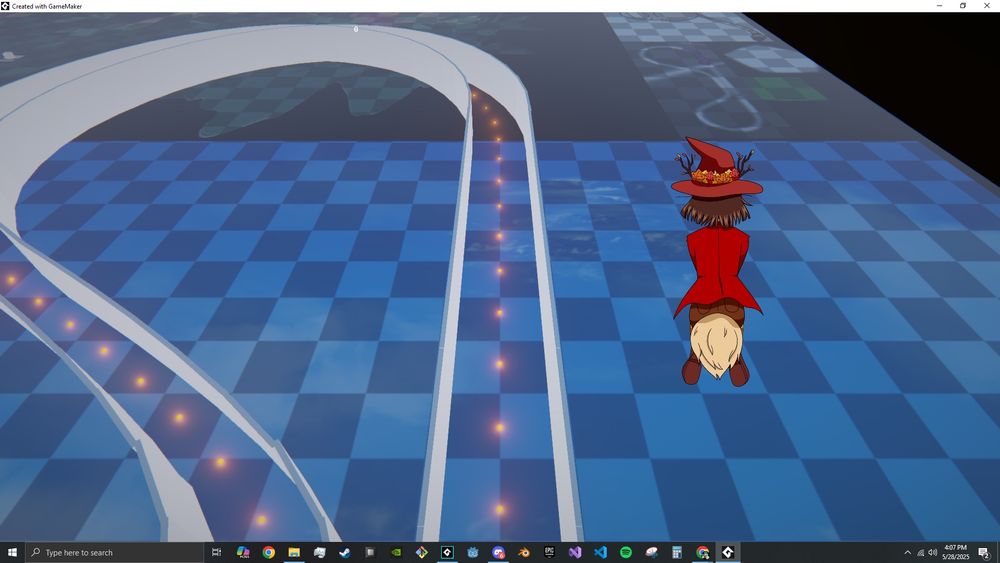This screenshot has height=563, width=1000.
Task: Restore down the GameMaker game window
Action: coord(963,6)
